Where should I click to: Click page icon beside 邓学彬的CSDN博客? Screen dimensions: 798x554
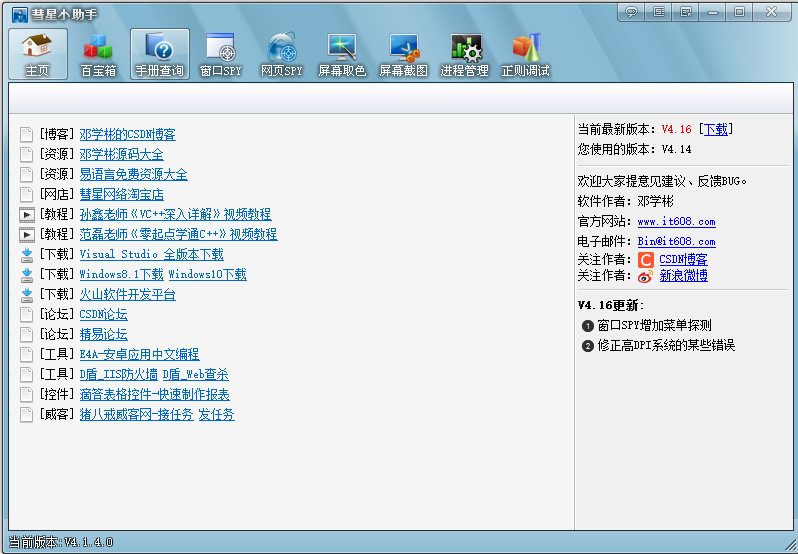[26, 134]
